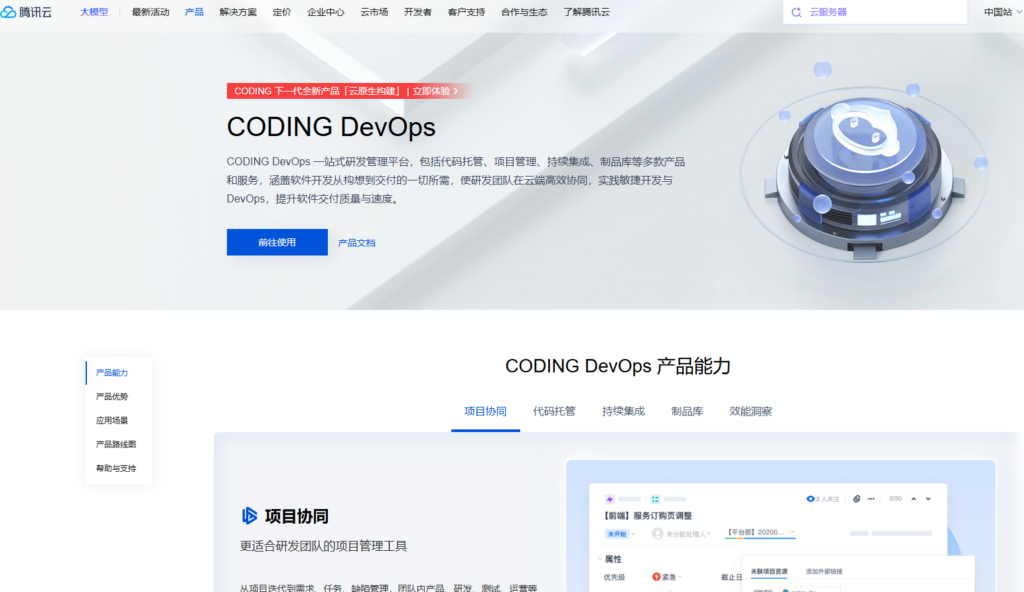Click the up arrow previous-item icon in mockup
The width and height of the screenshot is (1024, 592).
[x=913, y=499]
